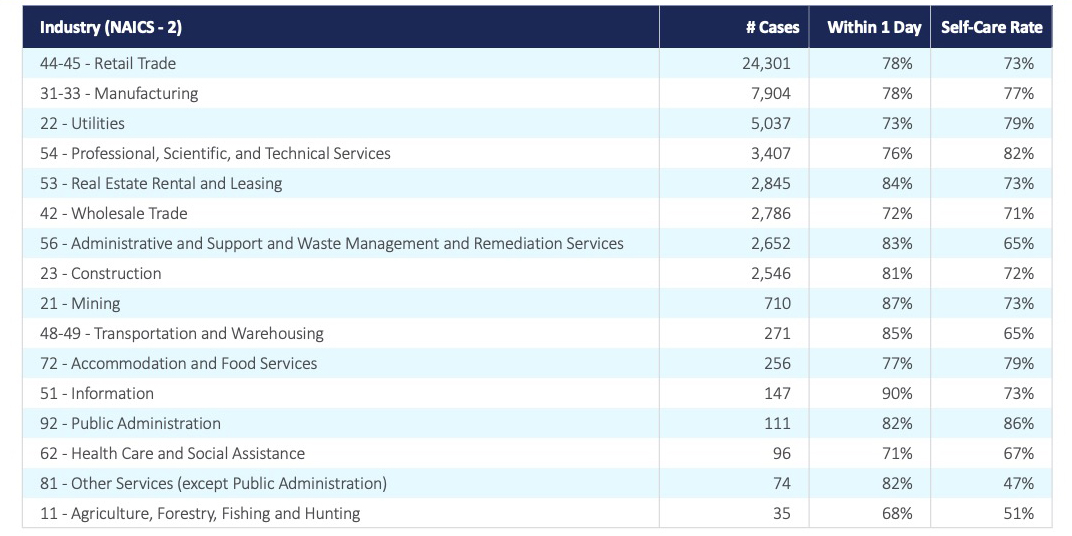Select Agriculture, Forestry, Fishing and Hunting row
Screen dimensions: 1072x536
(x=200, y=513)
